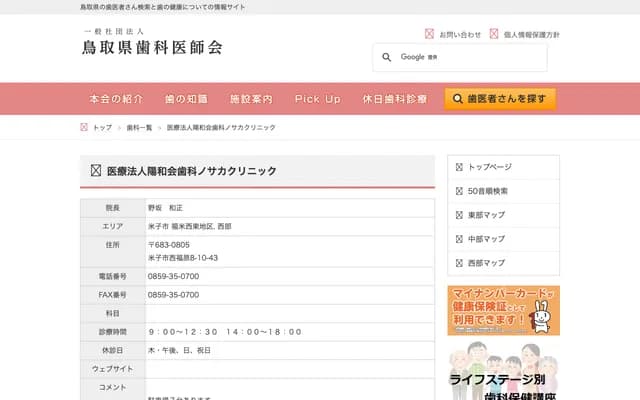The image size is (640, 400).
Task: Go to 歯科一覧 in breadcrumb
Action: [x=139, y=128]
